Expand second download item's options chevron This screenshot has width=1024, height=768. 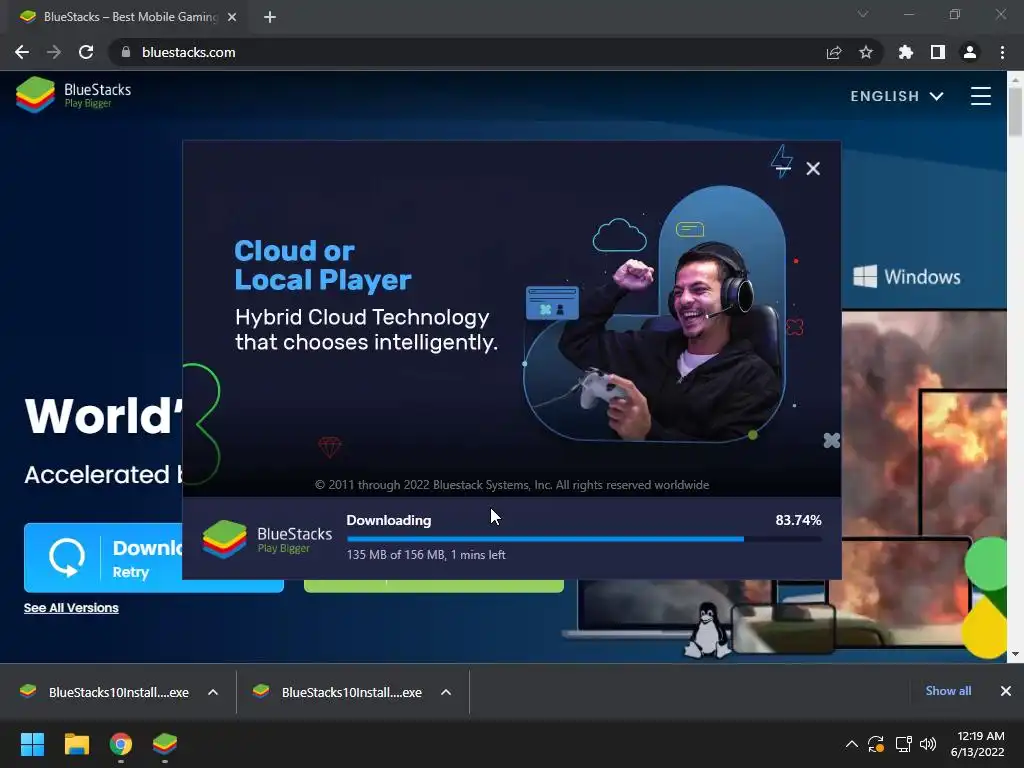click(x=446, y=692)
